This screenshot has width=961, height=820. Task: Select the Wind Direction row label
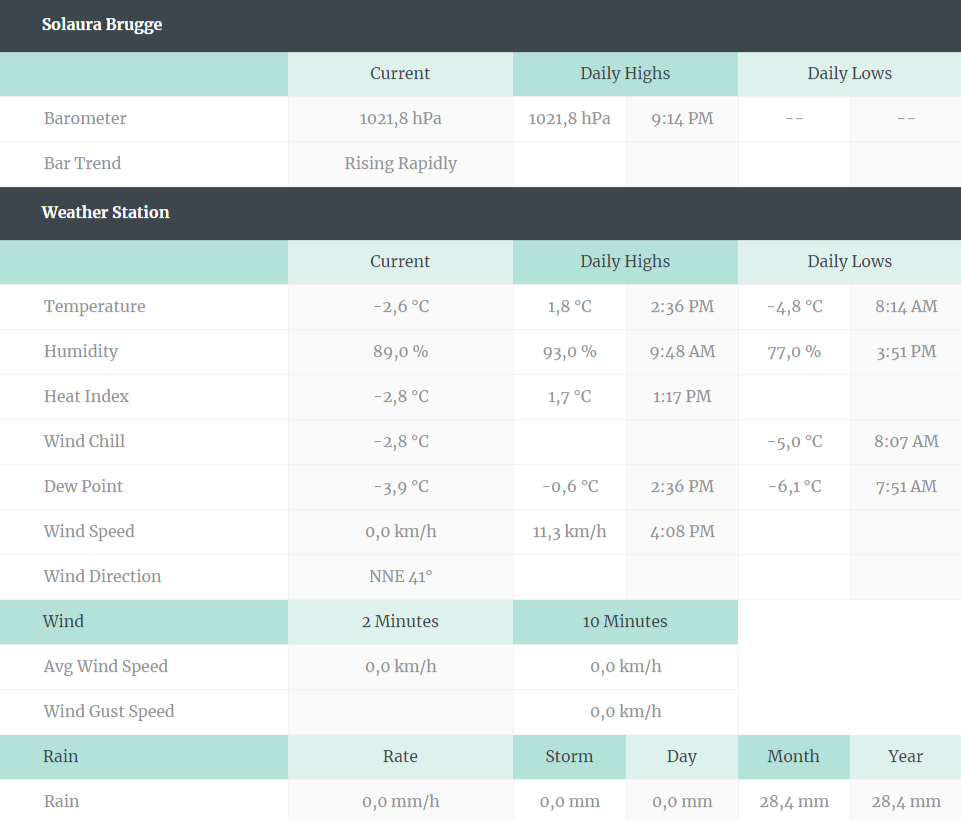click(102, 576)
